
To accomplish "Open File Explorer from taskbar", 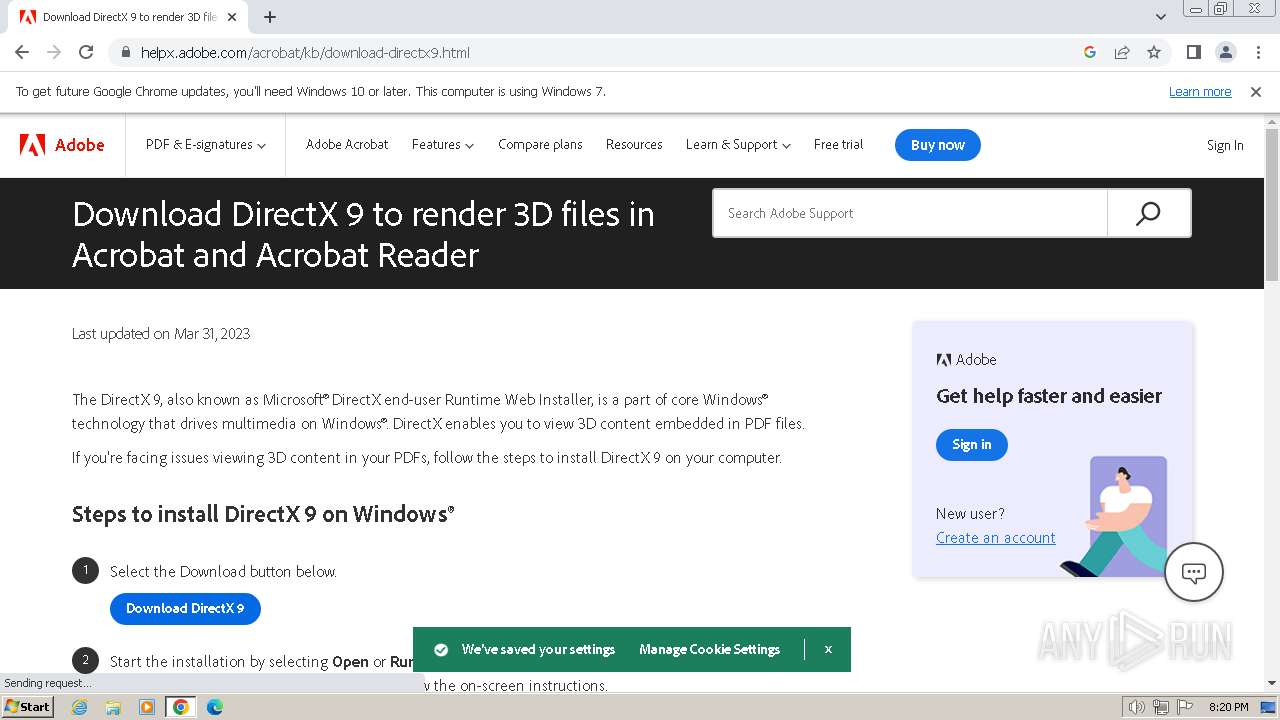I will click(113, 707).
